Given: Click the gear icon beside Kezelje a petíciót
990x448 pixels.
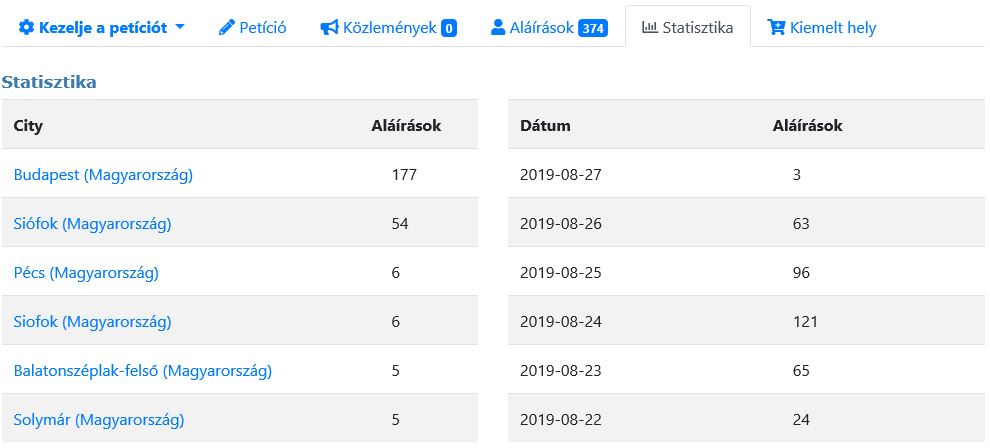Looking at the screenshot, I should click(26, 28).
